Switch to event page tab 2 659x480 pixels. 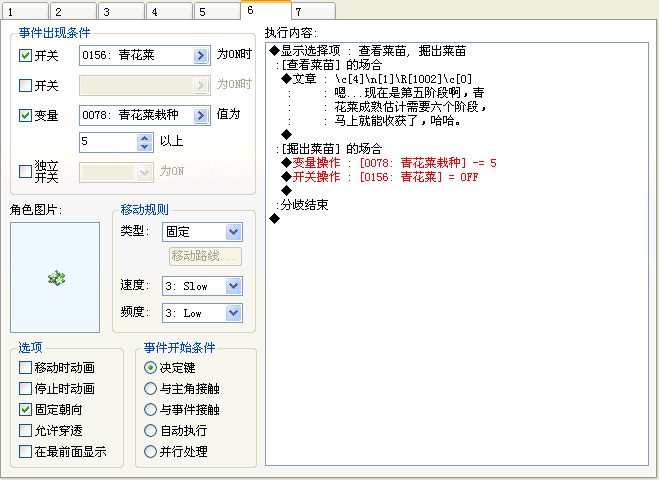pyautogui.click(x=74, y=11)
